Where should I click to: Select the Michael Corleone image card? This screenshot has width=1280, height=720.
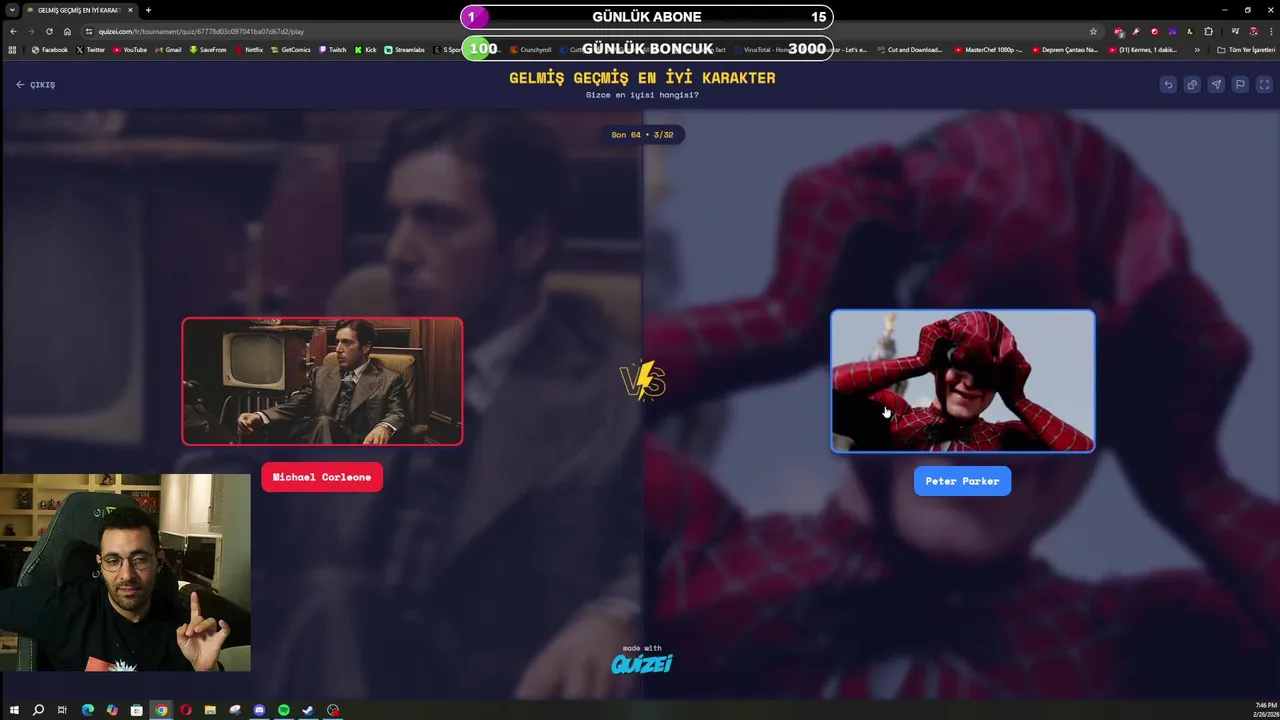click(x=322, y=381)
